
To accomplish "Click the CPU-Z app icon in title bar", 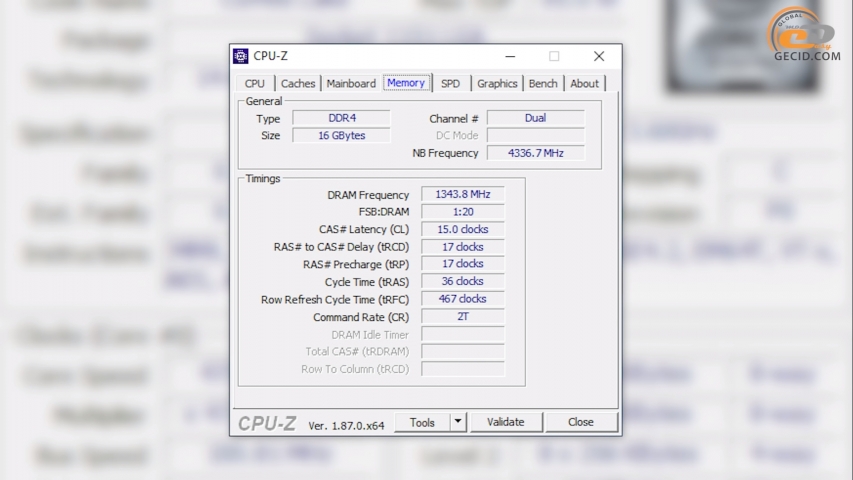I will point(240,56).
